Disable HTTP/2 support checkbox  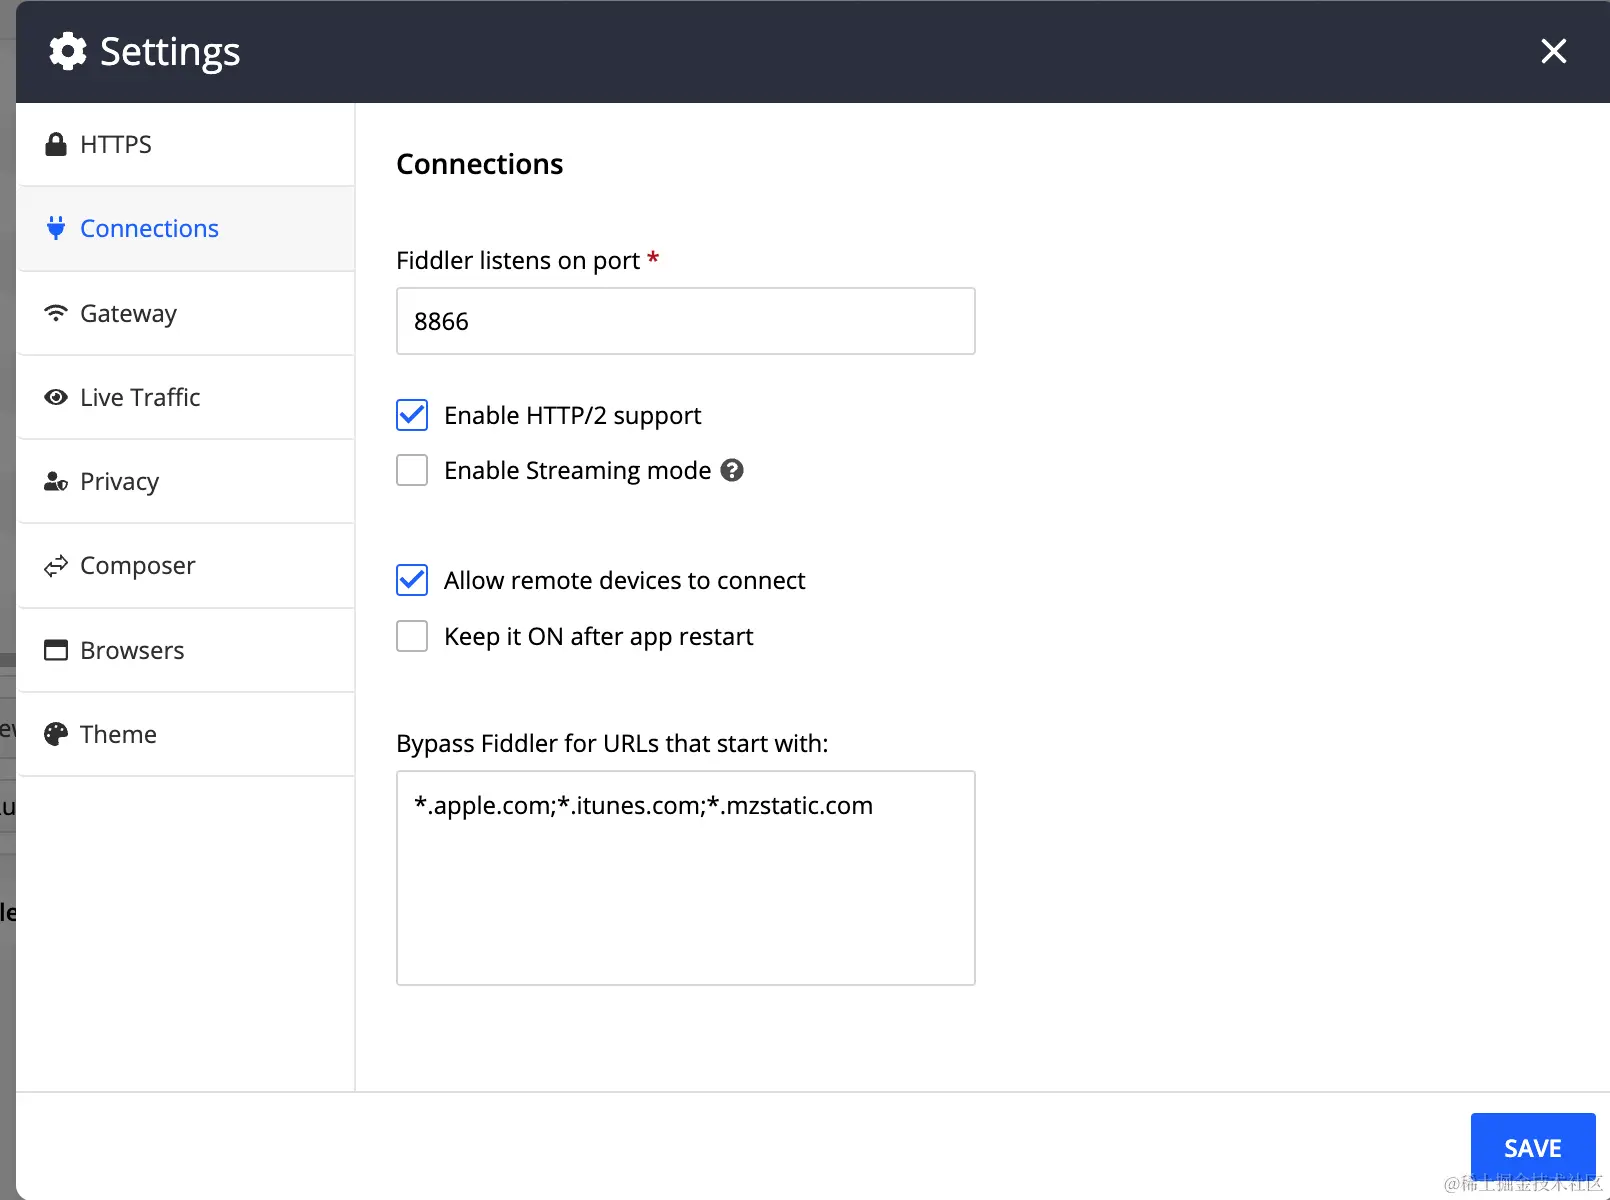(412, 415)
